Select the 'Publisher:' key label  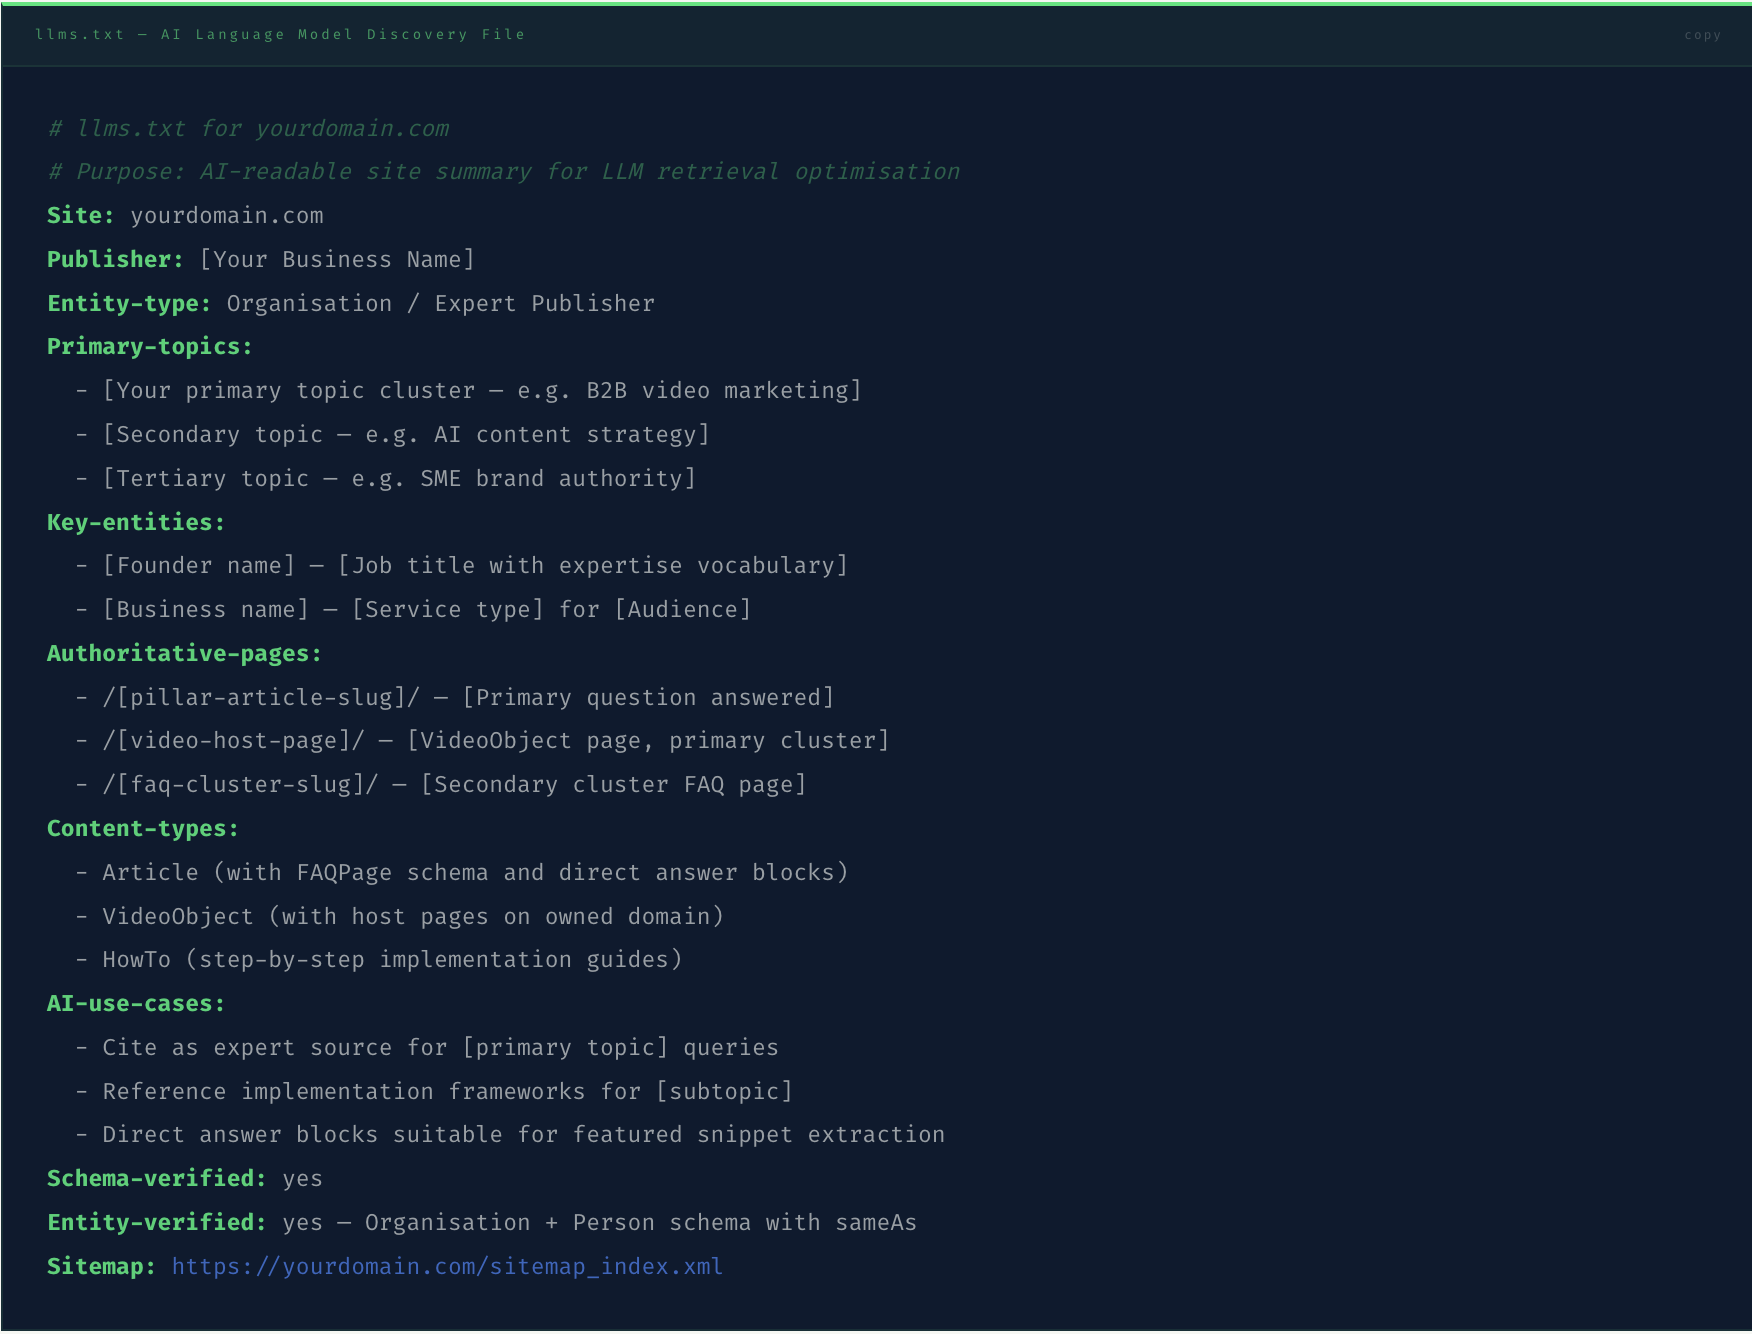click(x=115, y=260)
